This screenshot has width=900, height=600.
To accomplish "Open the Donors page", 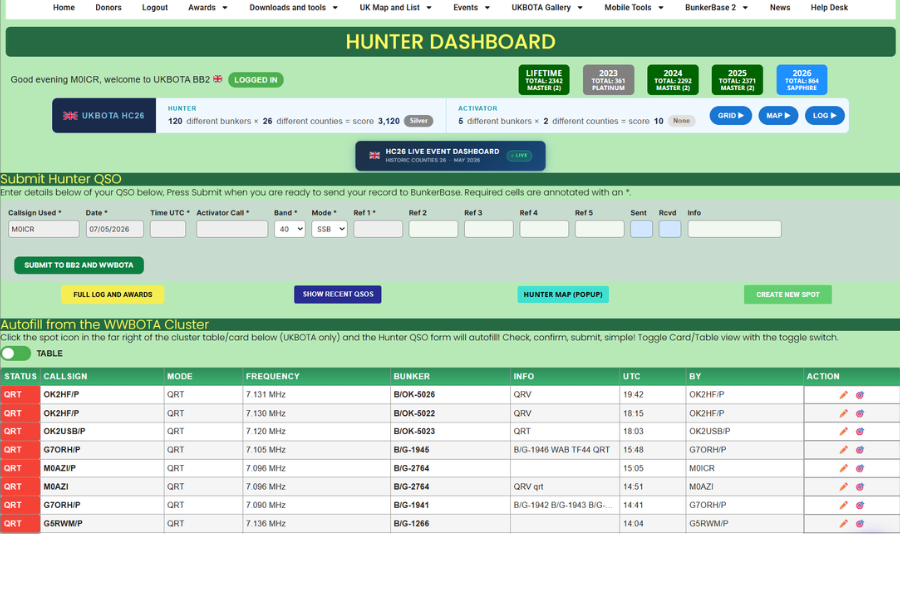I will tap(108, 7).
